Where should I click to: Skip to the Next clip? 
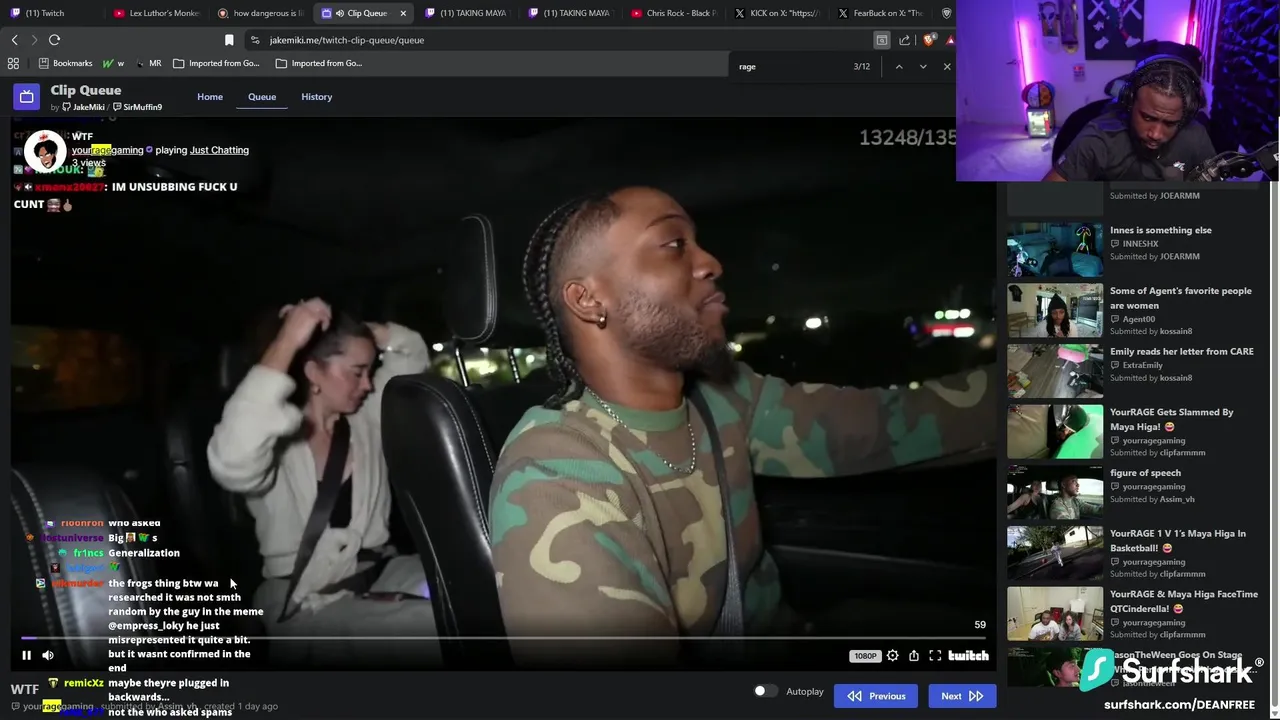click(962, 696)
